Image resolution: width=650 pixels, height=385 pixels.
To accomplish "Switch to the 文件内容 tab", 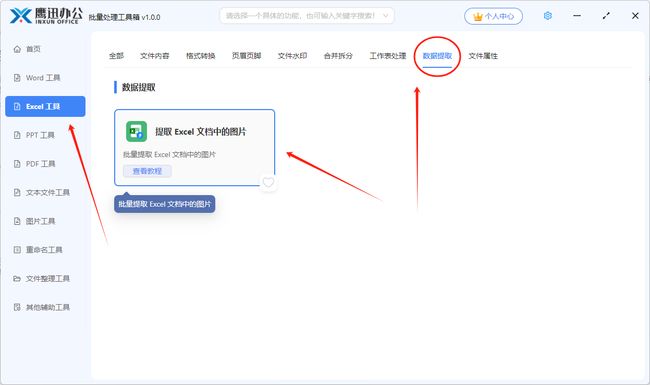I will (155, 56).
